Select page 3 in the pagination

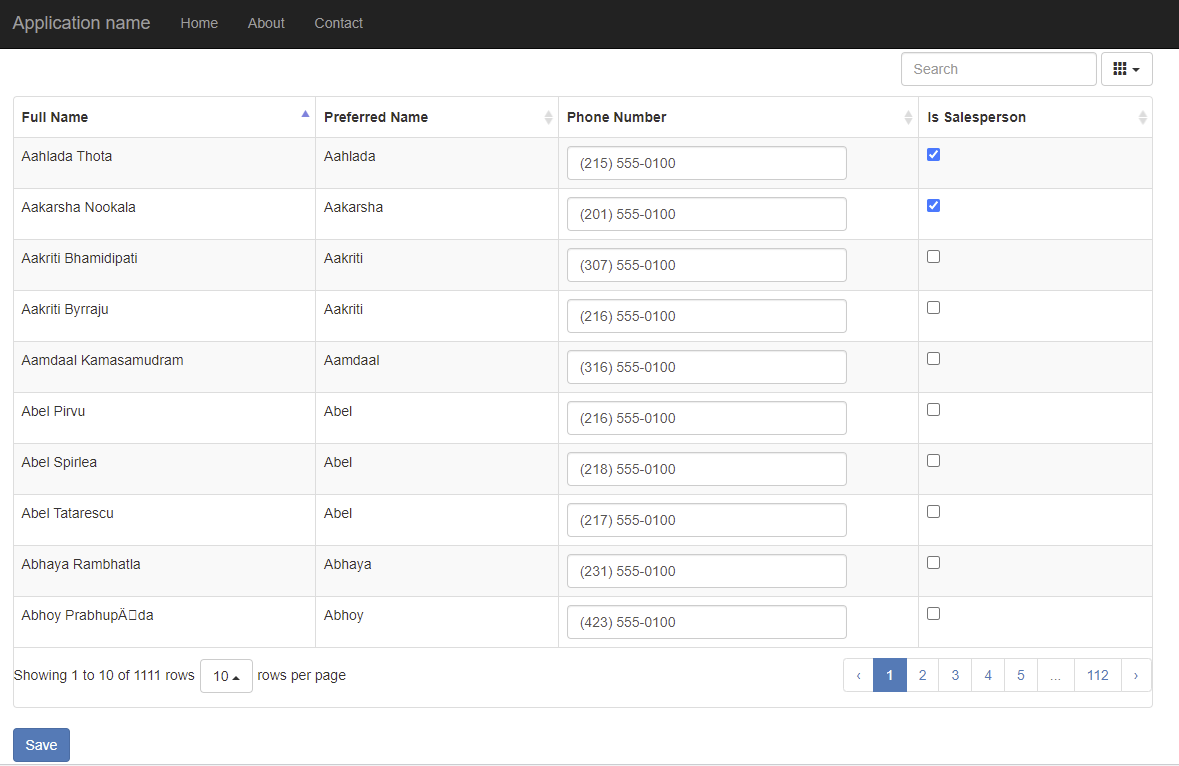click(x=955, y=675)
